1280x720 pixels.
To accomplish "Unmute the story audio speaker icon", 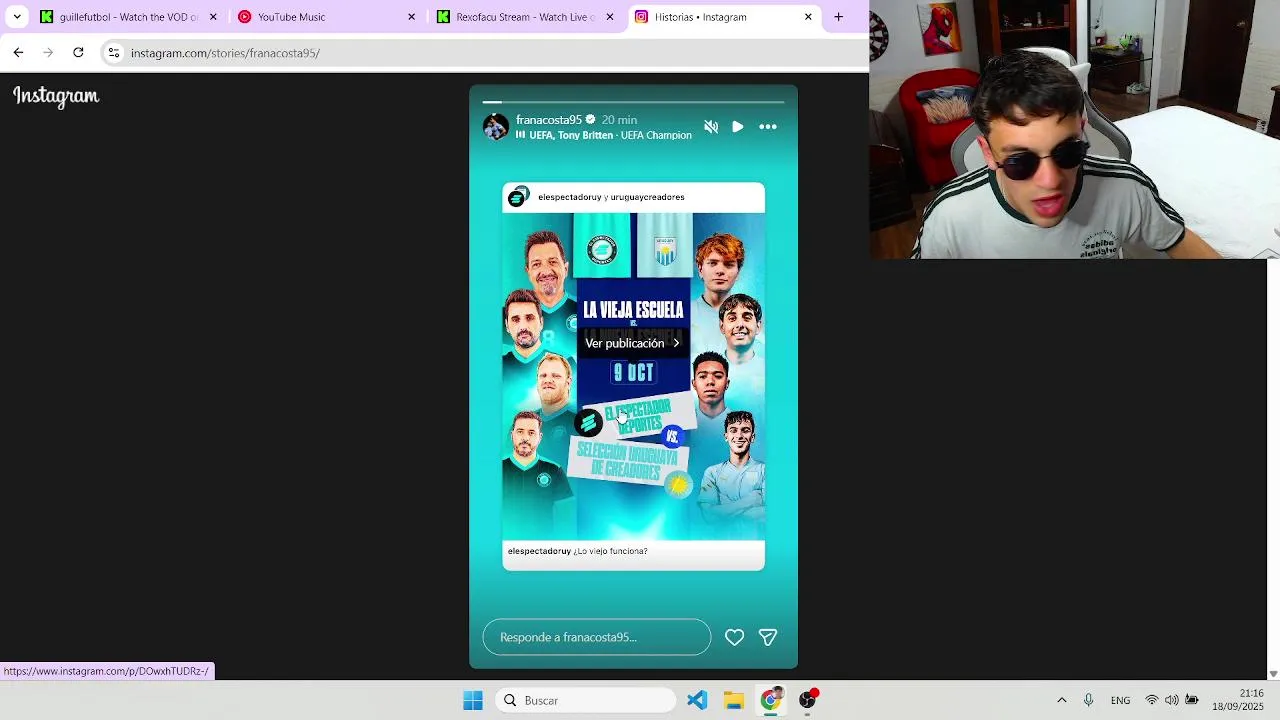I will pyautogui.click(x=711, y=127).
